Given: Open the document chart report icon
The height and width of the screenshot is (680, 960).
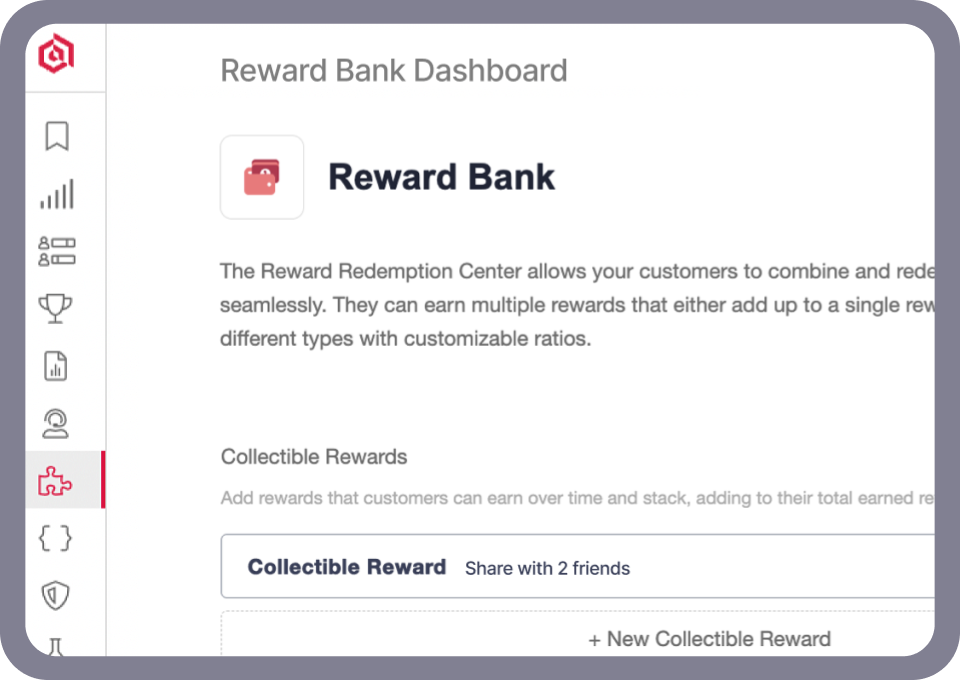Looking at the screenshot, I should click(x=56, y=366).
